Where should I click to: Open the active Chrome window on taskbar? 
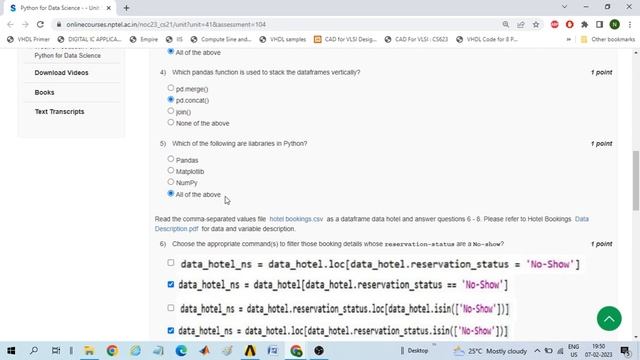point(296,351)
